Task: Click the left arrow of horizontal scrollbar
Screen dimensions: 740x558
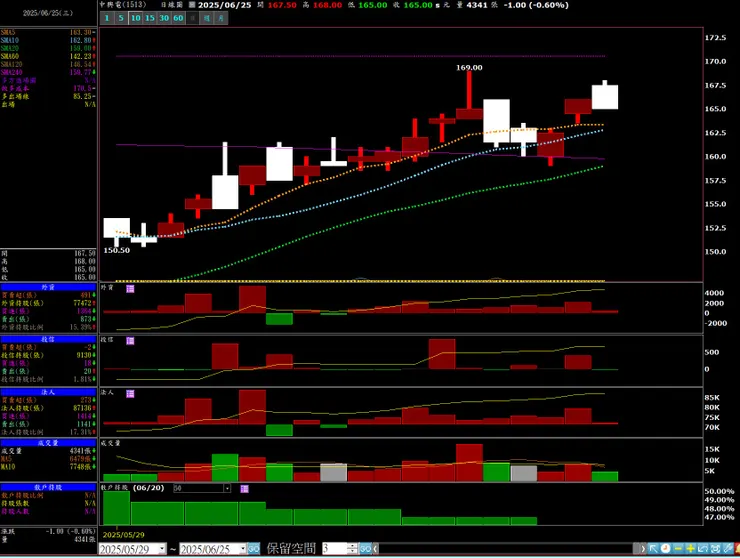Action: point(376,549)
